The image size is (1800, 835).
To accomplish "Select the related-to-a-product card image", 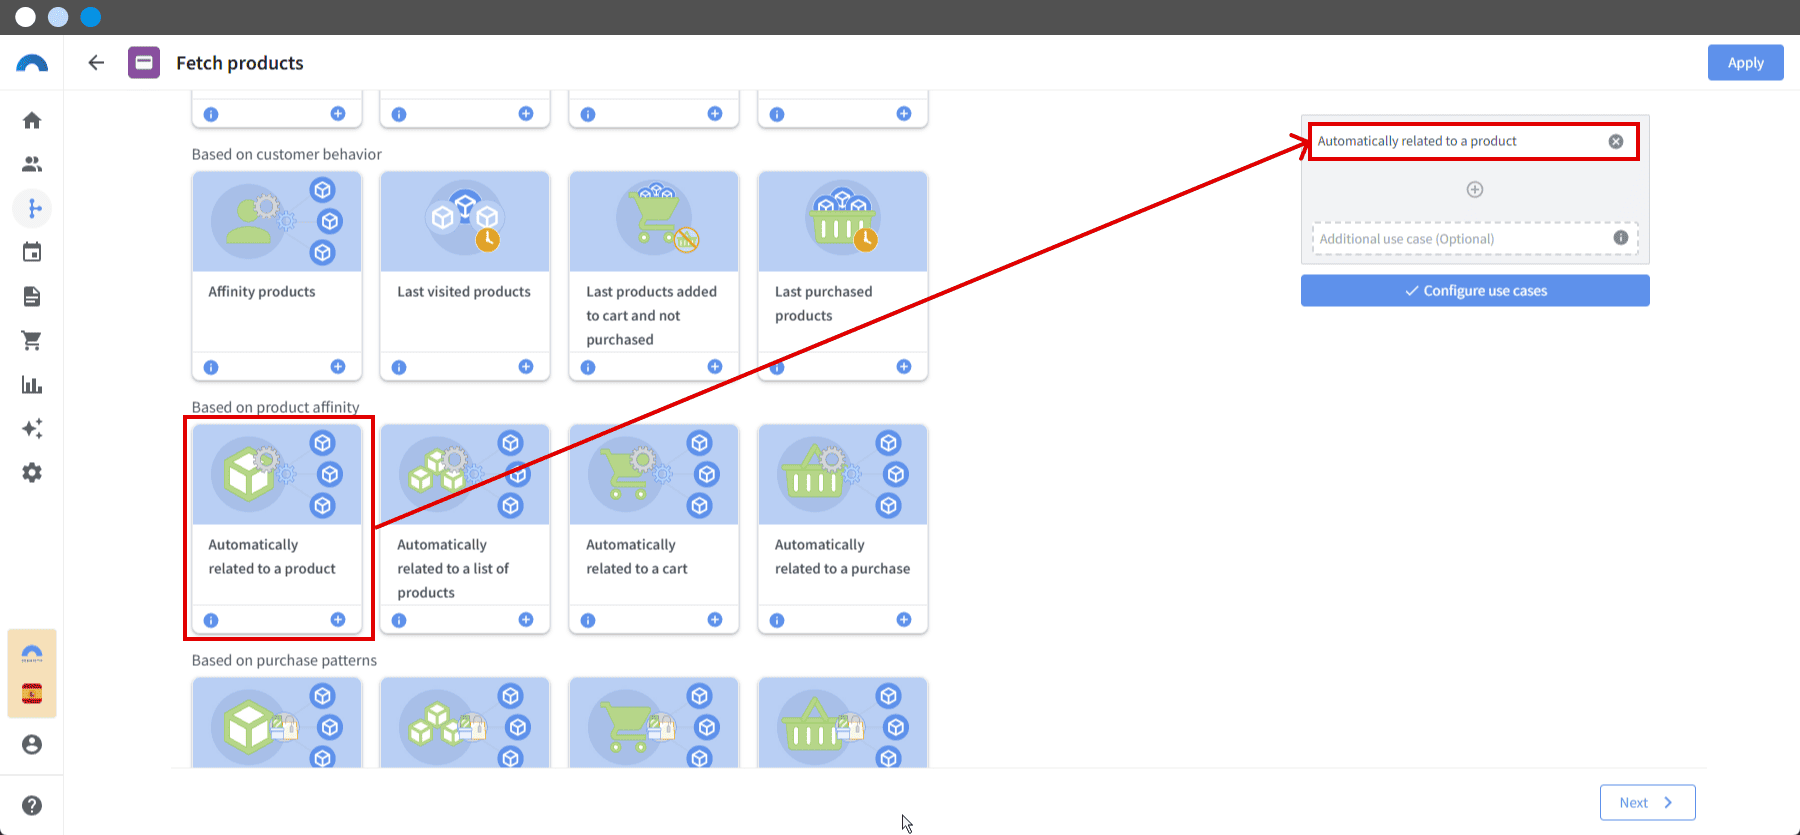I will (277, 475).
